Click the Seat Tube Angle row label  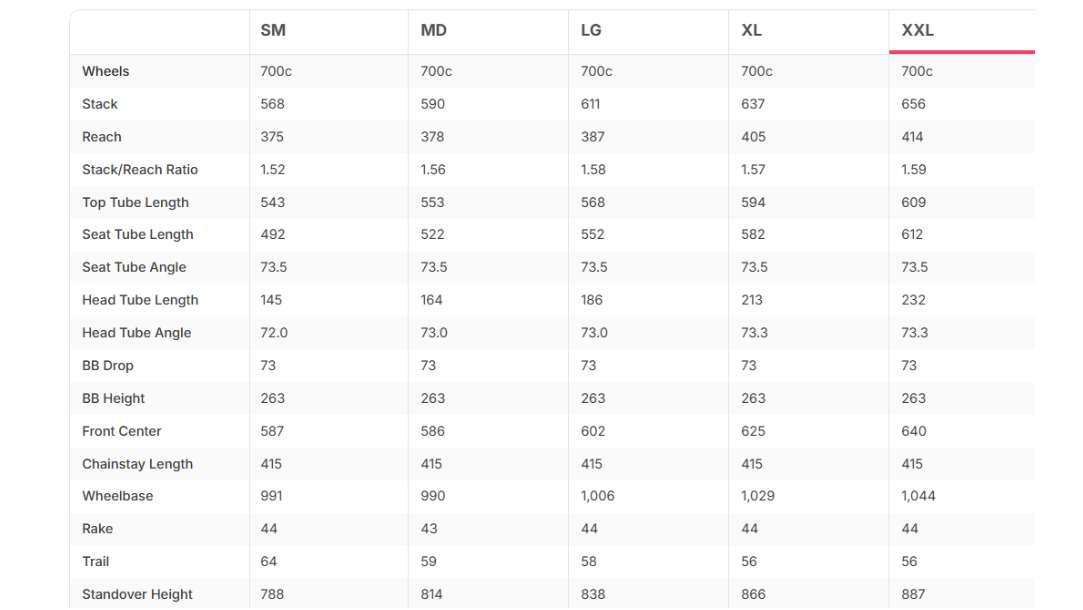coord(134,267)
